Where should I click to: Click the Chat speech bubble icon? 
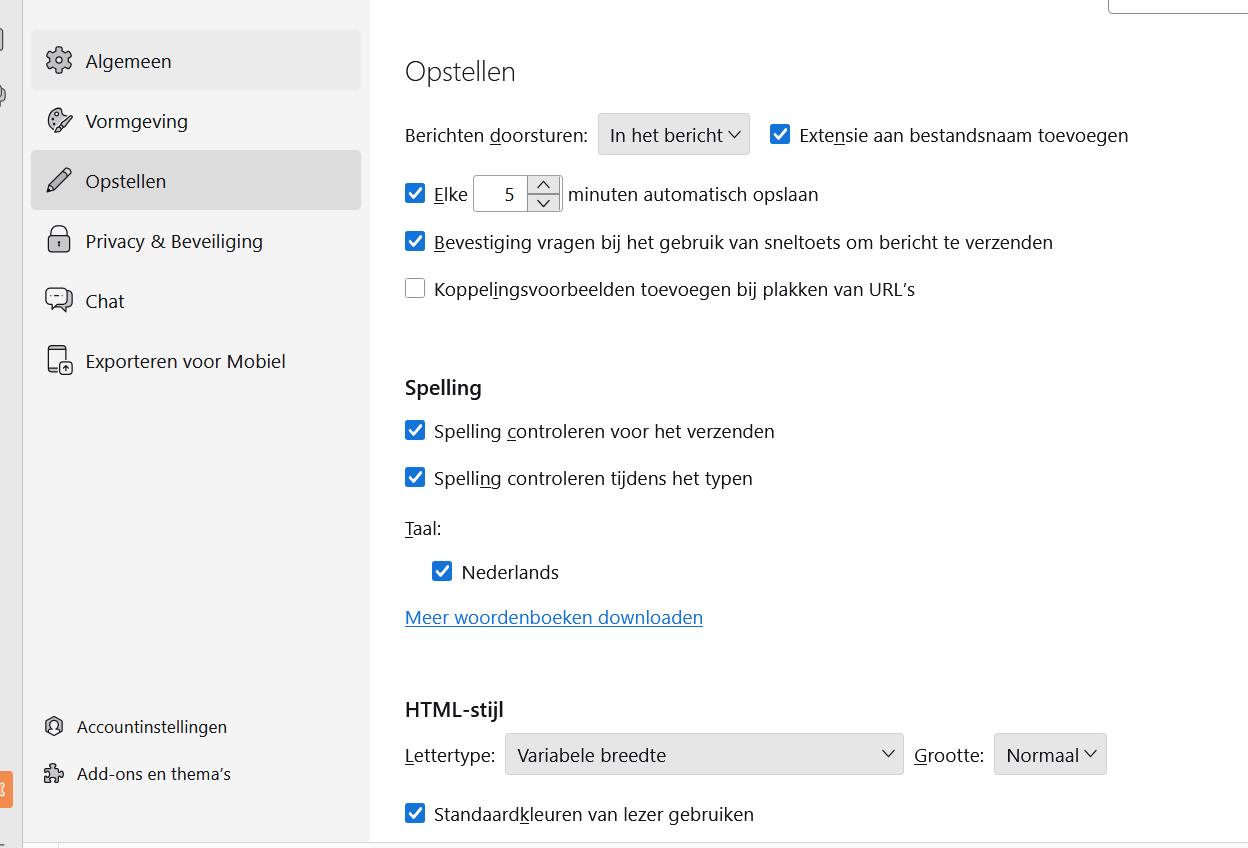point(60,300)
